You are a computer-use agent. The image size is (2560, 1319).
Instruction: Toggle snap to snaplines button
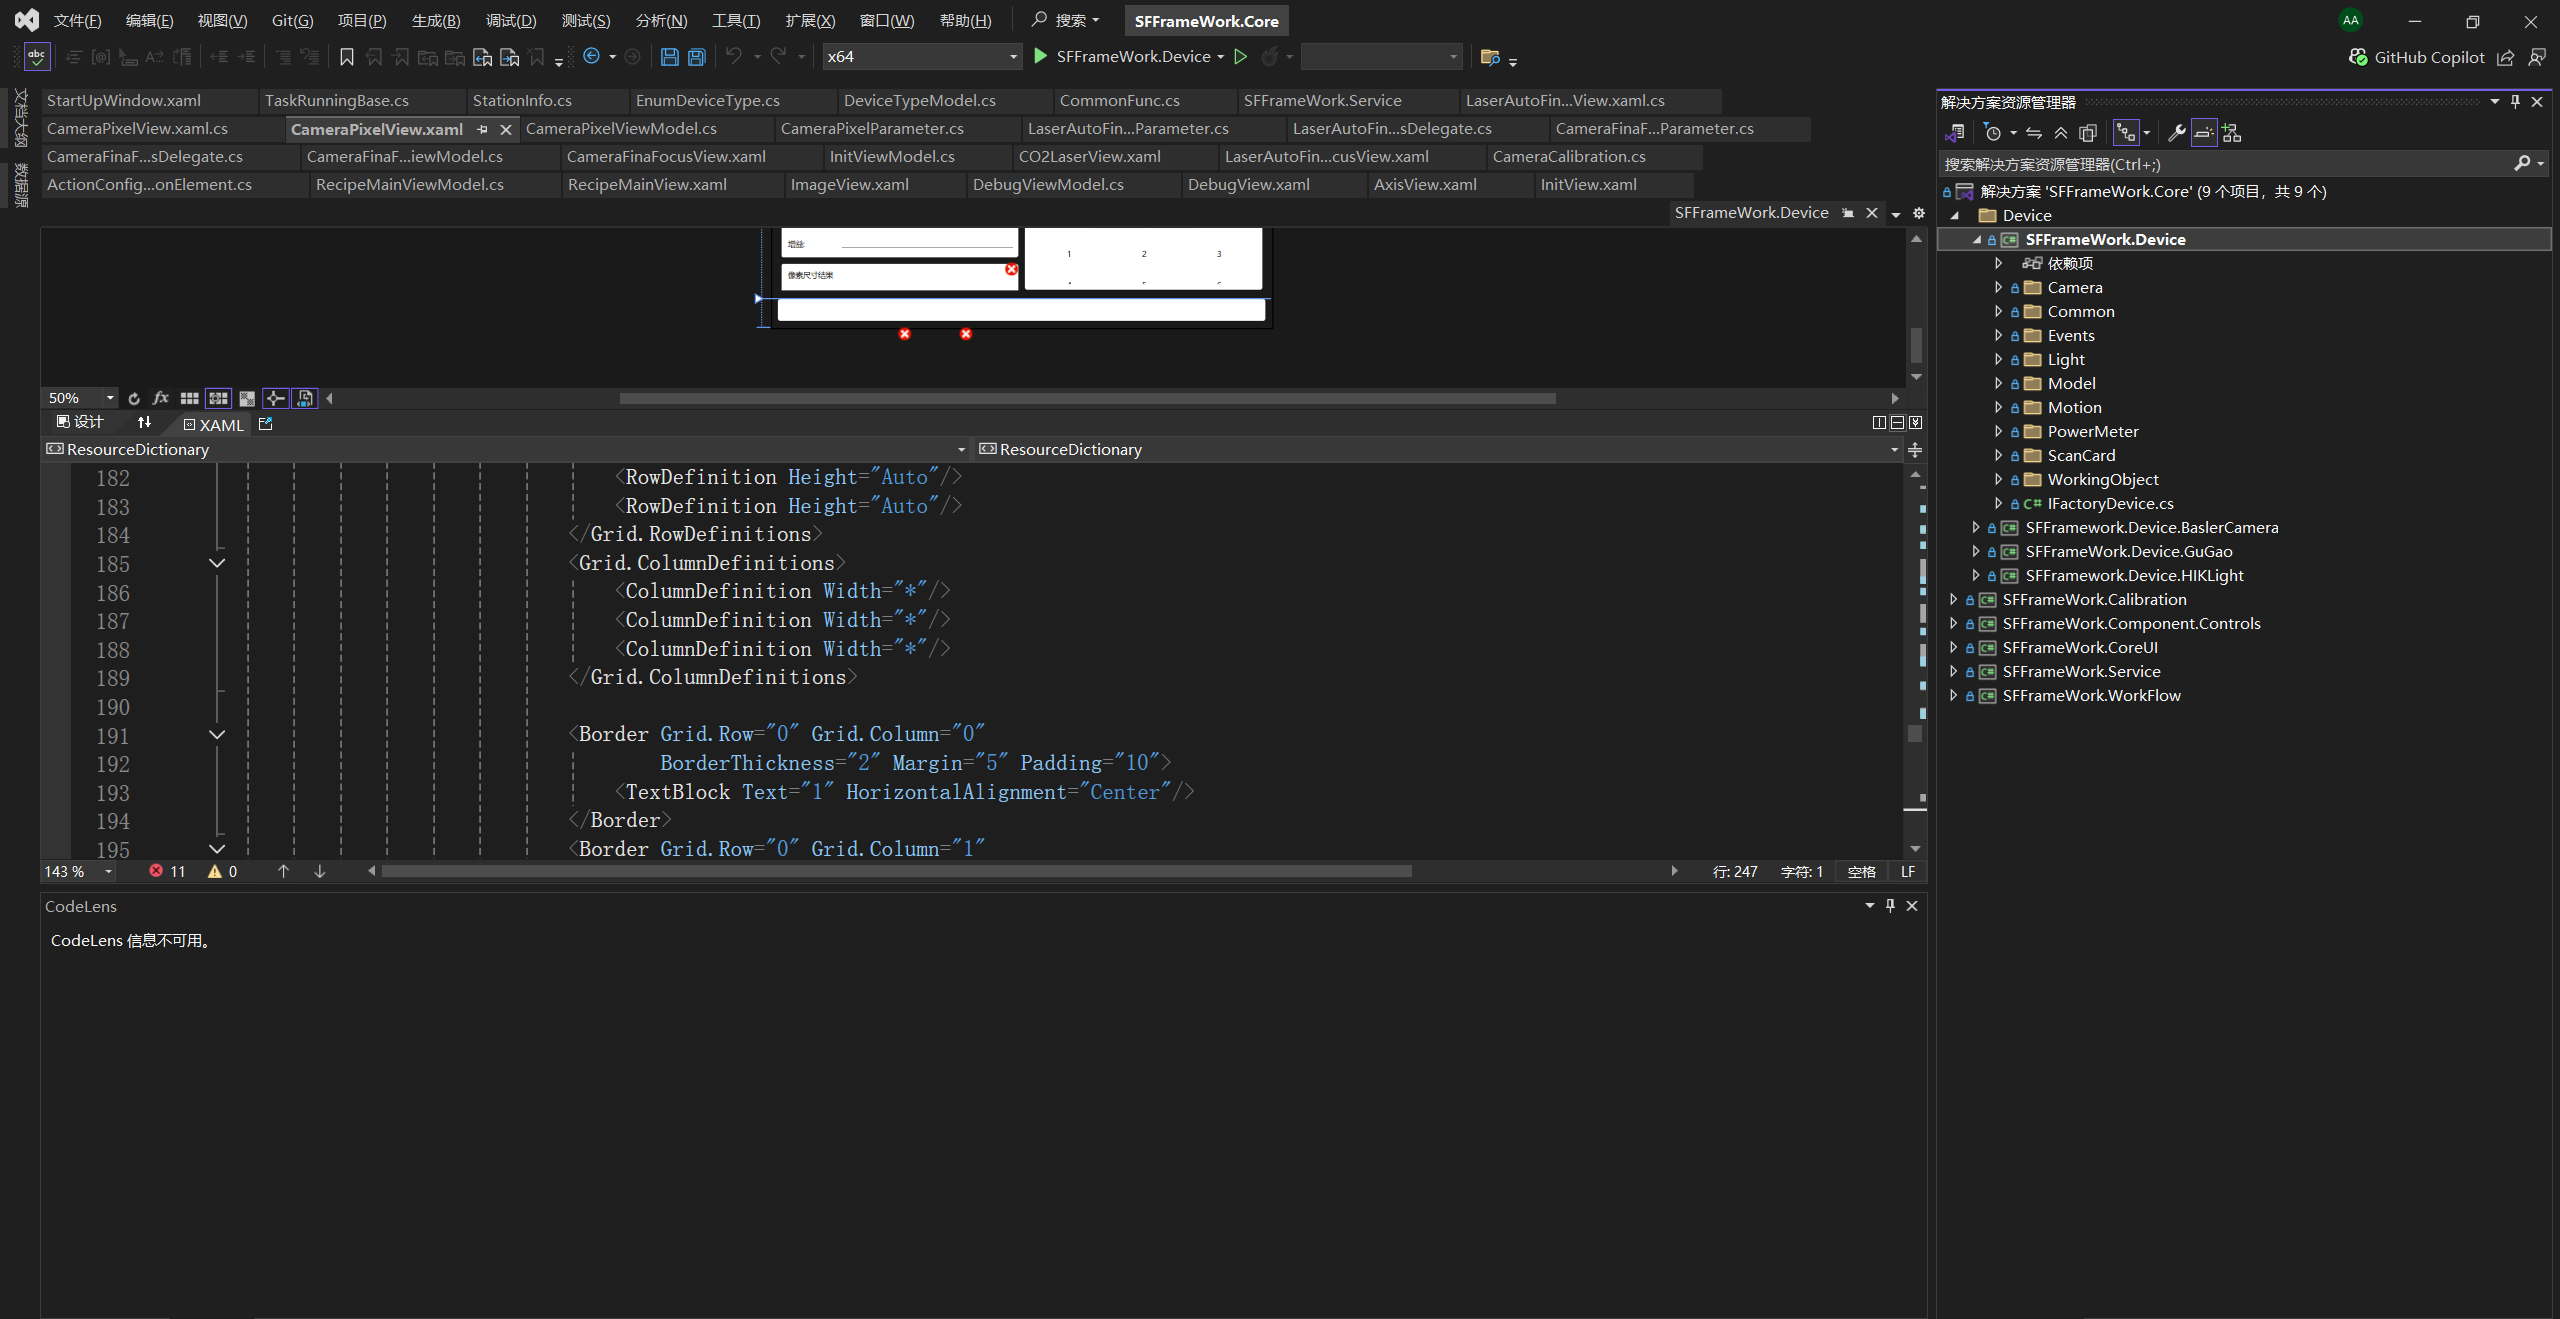click(276, 399)
